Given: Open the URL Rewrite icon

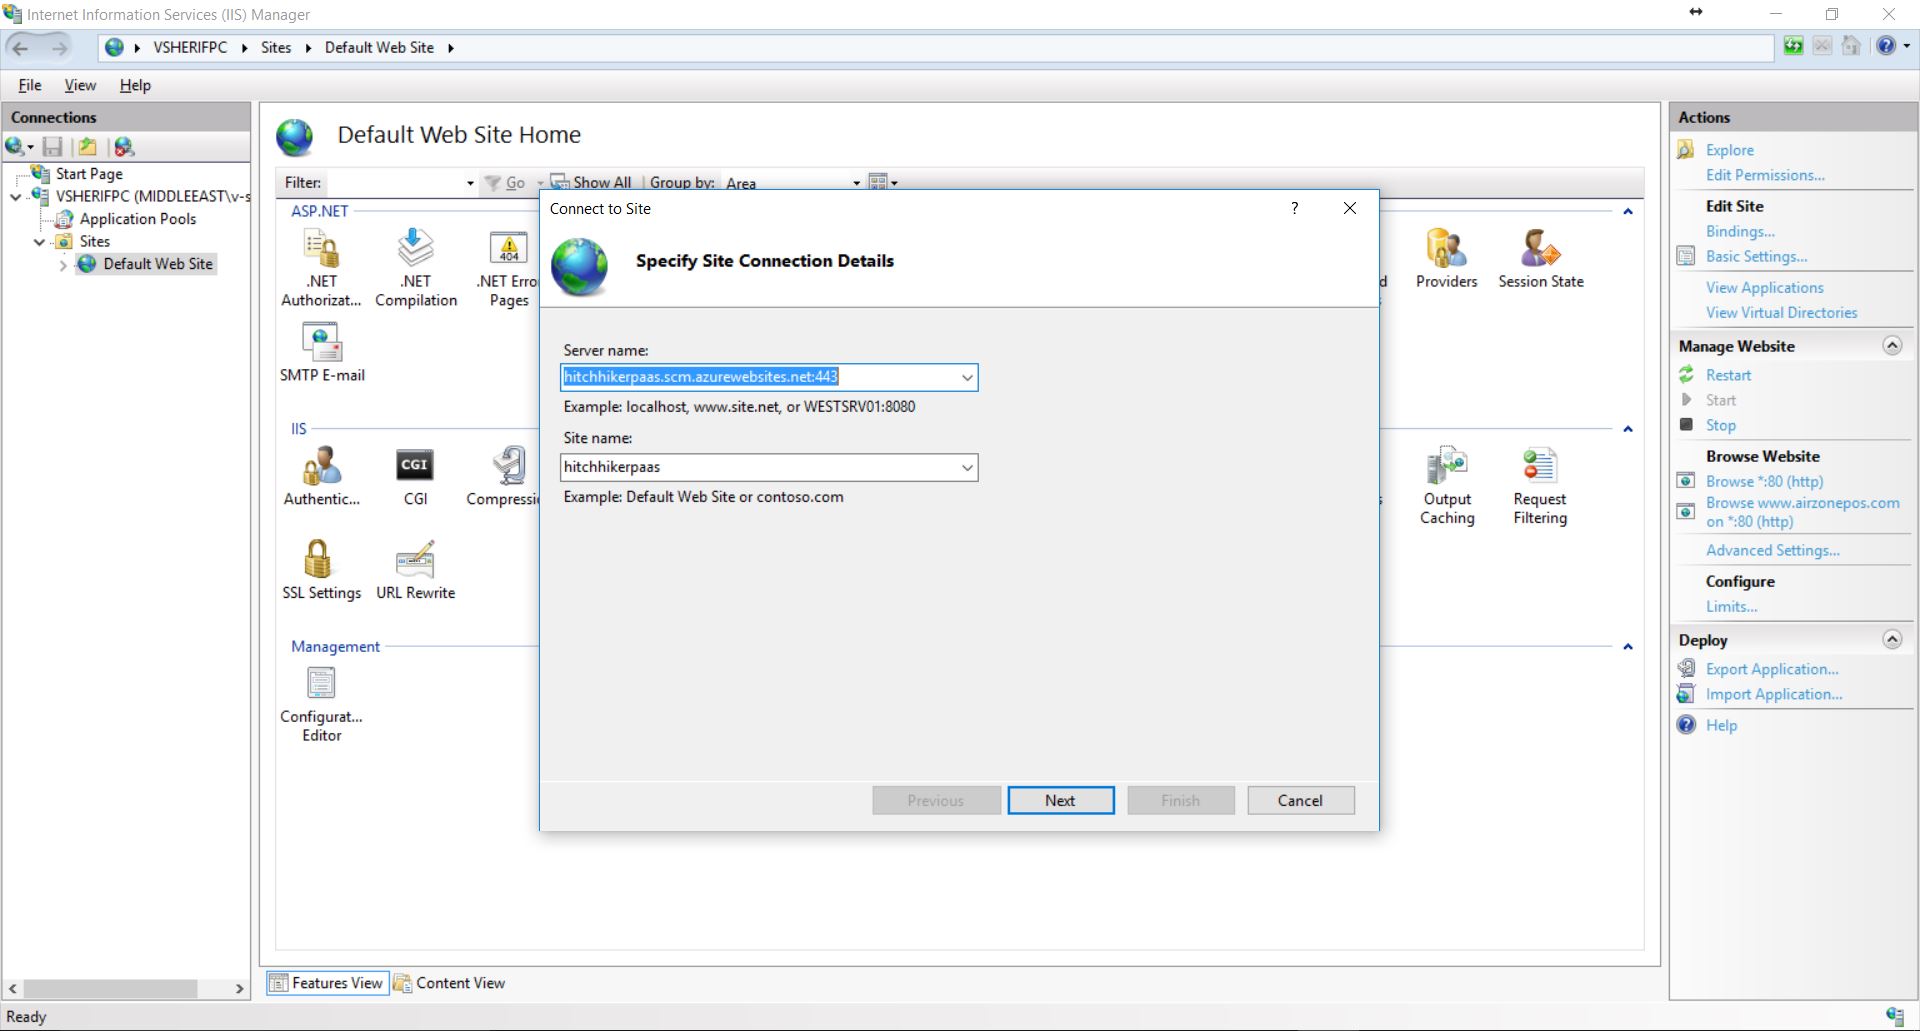Looking at the screenshot, I should 415,560.
